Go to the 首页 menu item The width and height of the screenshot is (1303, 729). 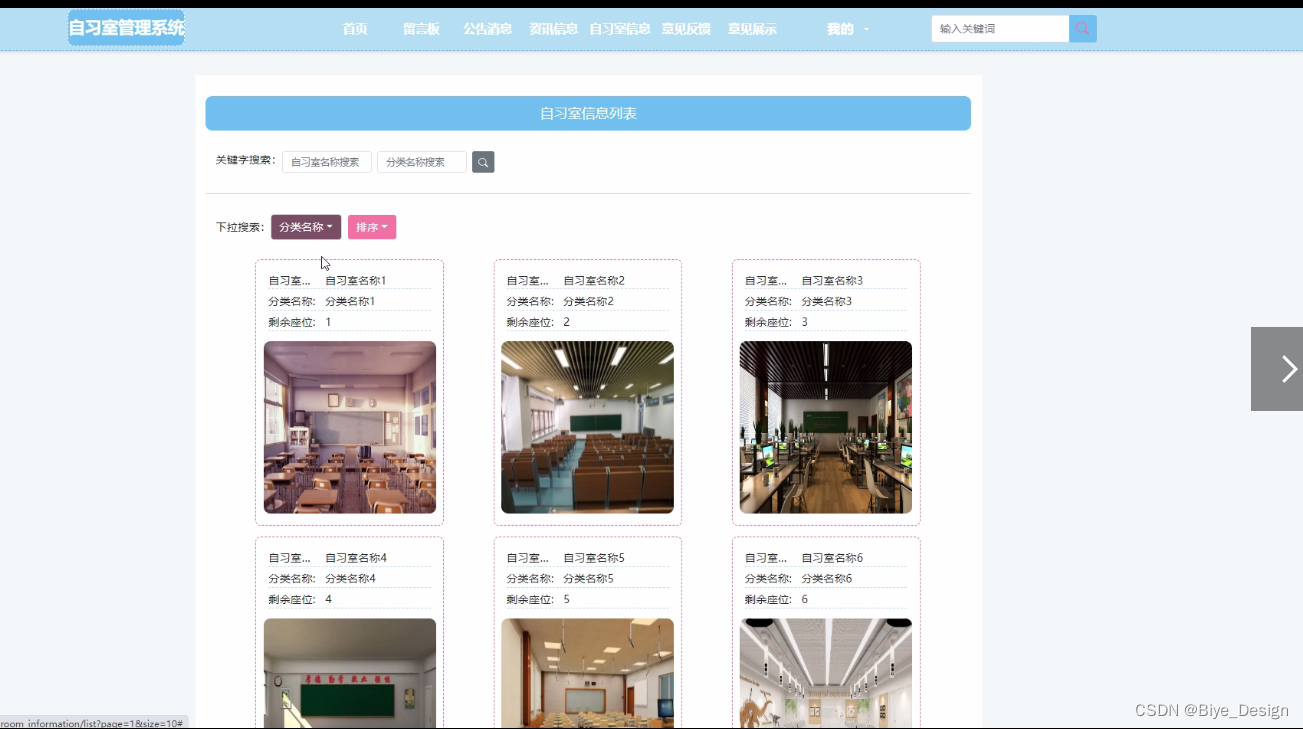[355, 29]
